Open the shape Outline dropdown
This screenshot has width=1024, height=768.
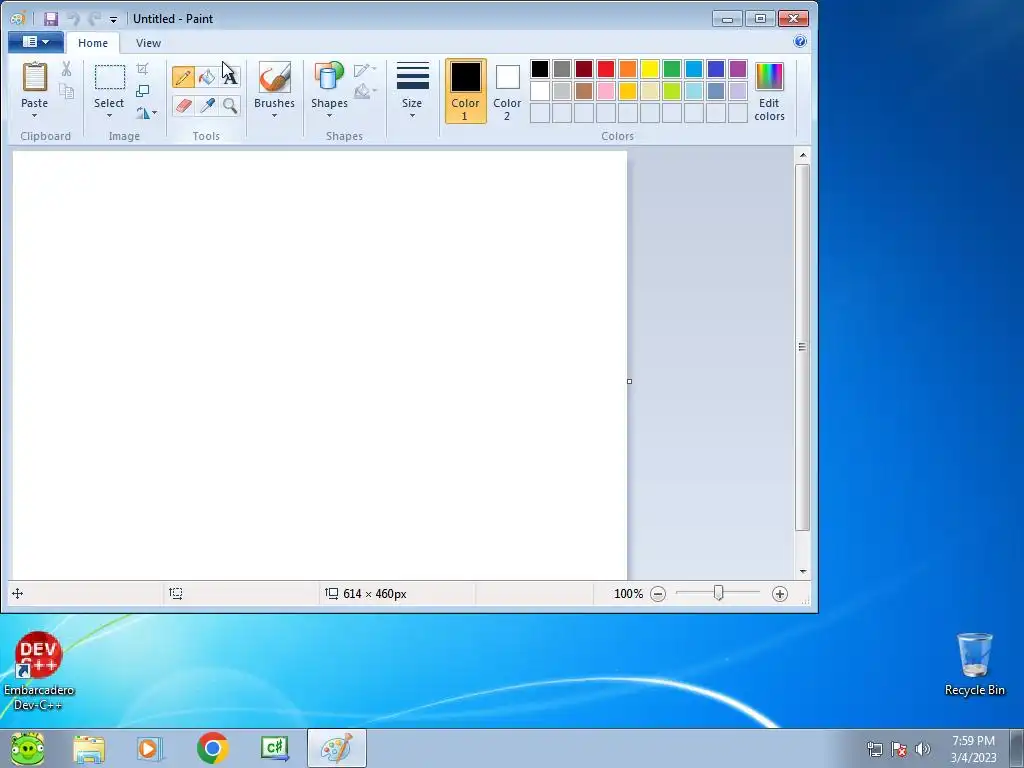click(365, 69)
